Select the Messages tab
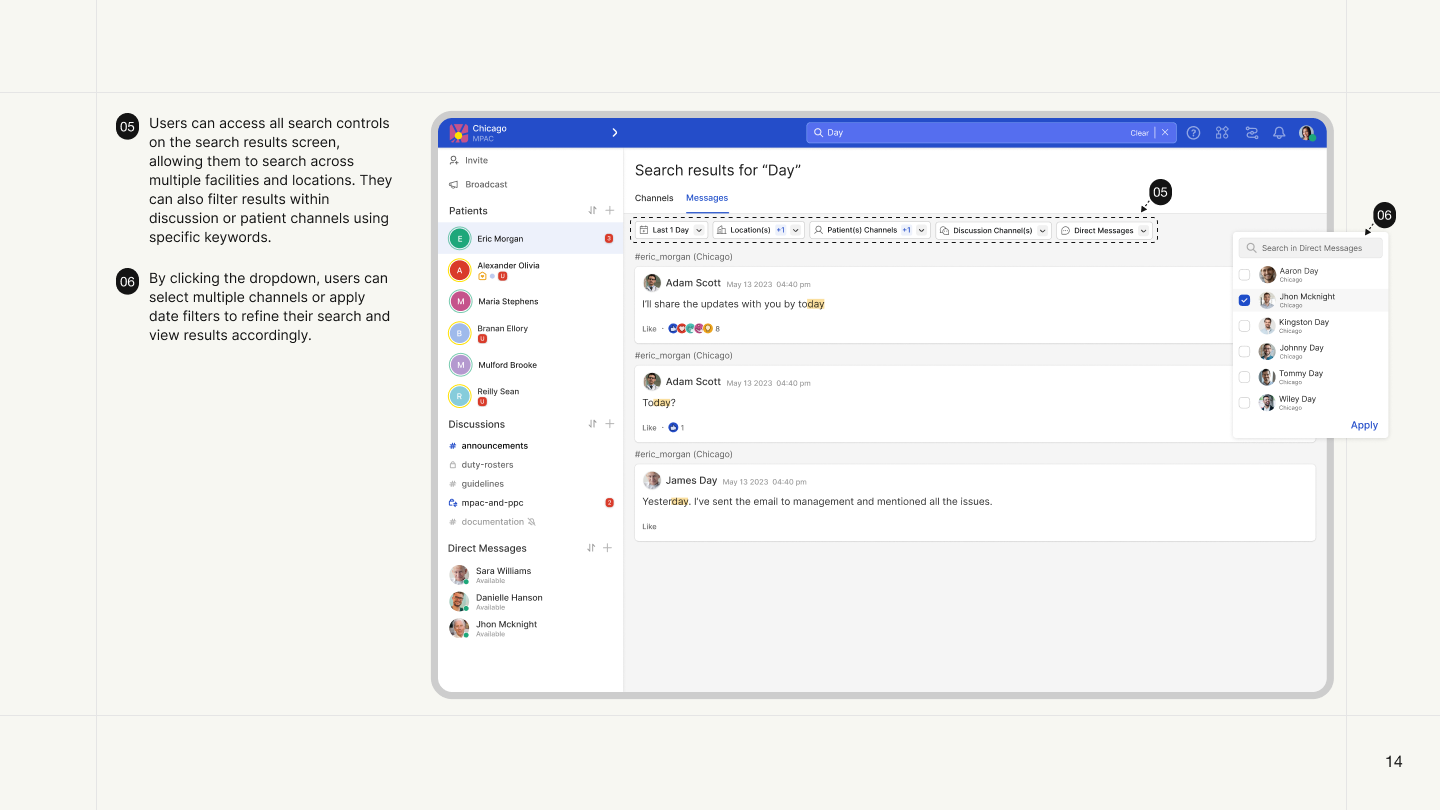 (x=707, y=198)
